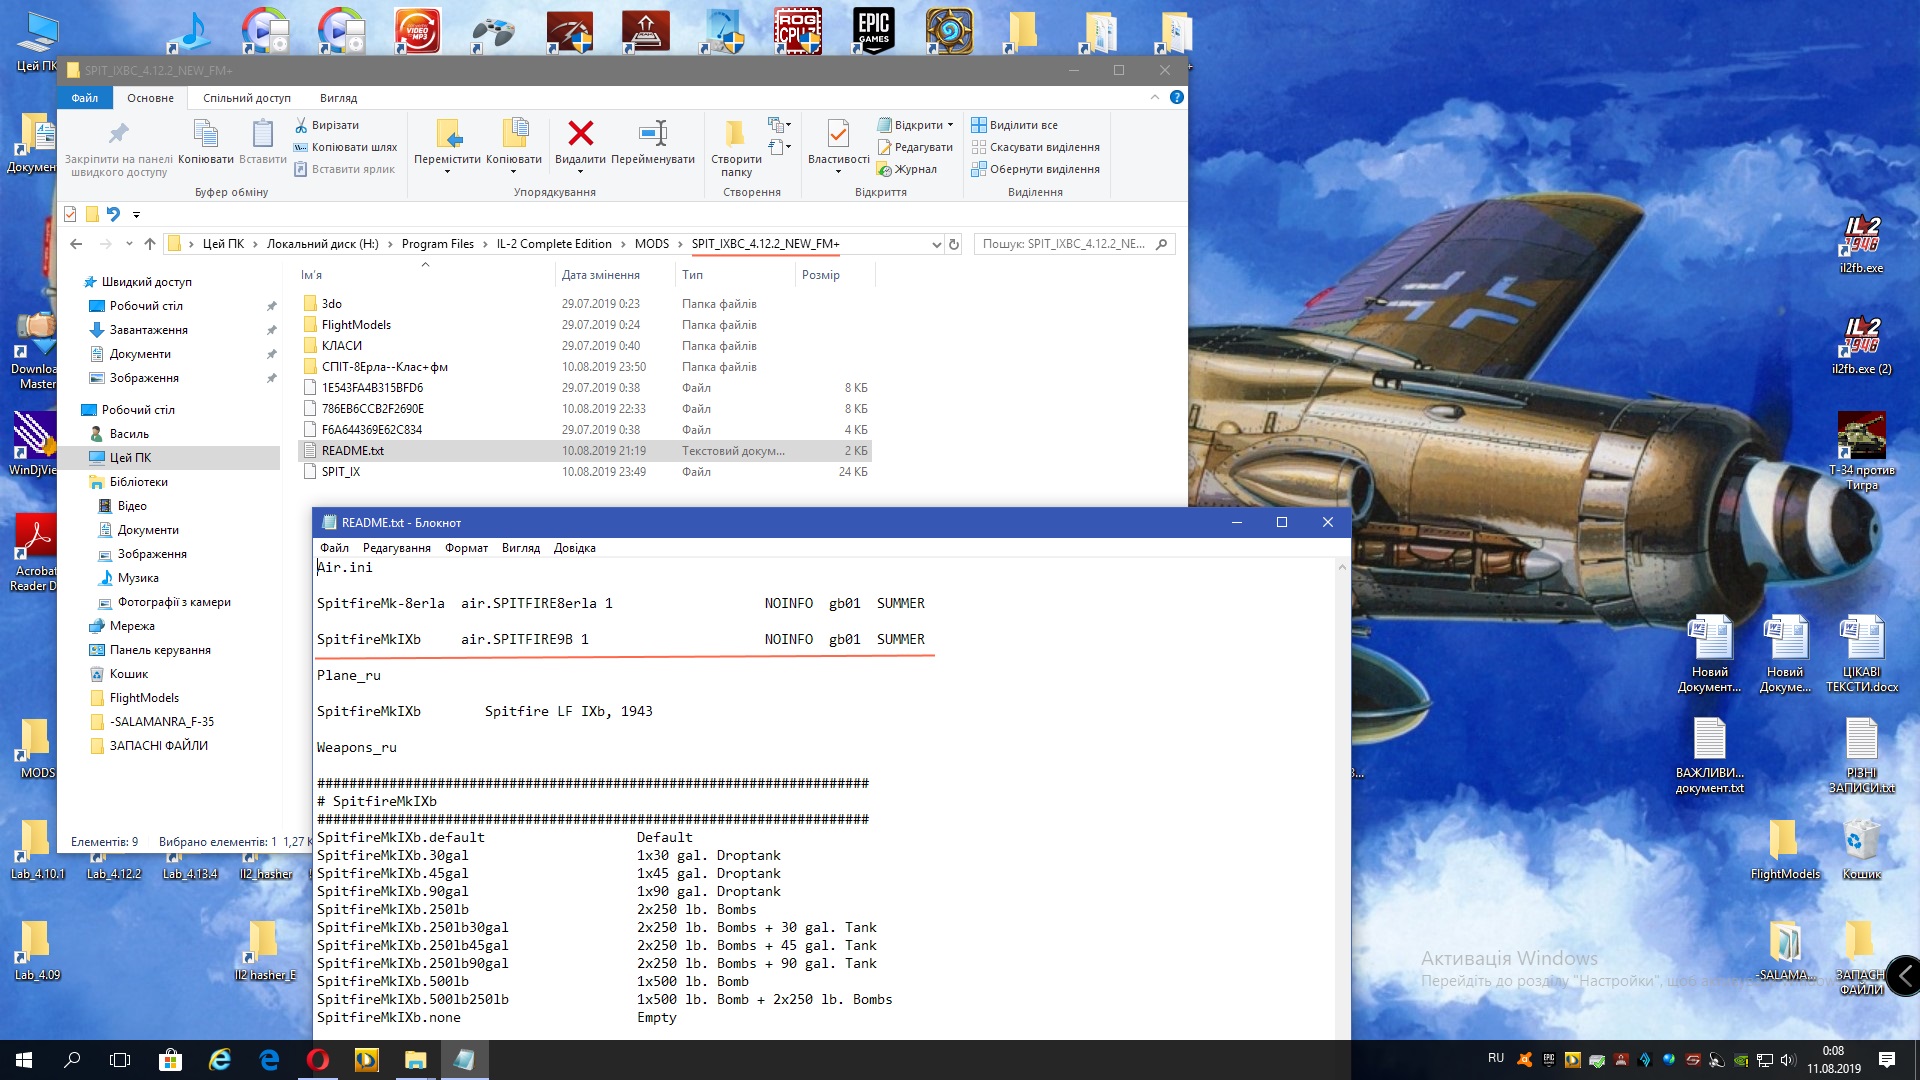Sort by Розмір column header
This screenshot has width=1920, height=1080.
point(820,275)
